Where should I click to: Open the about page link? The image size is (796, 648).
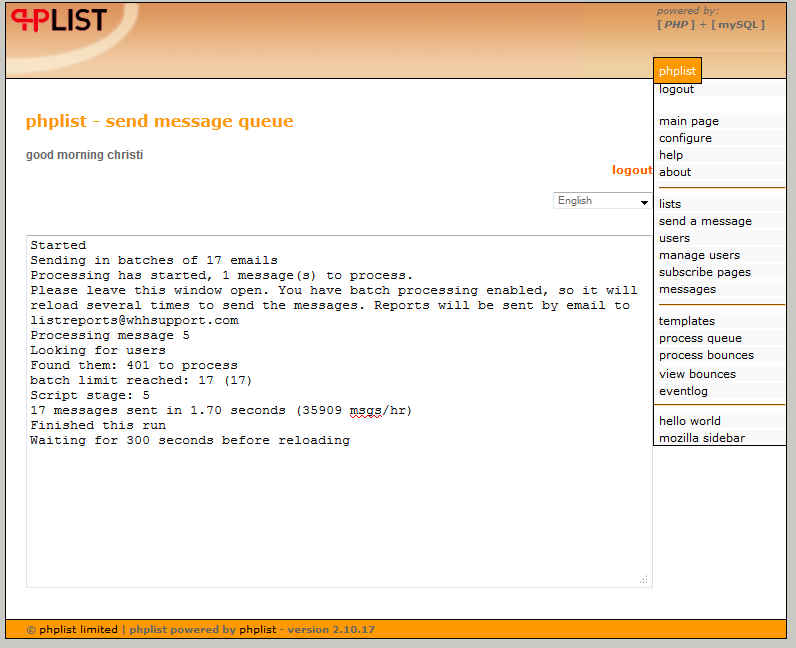click(x=675, y=172)
